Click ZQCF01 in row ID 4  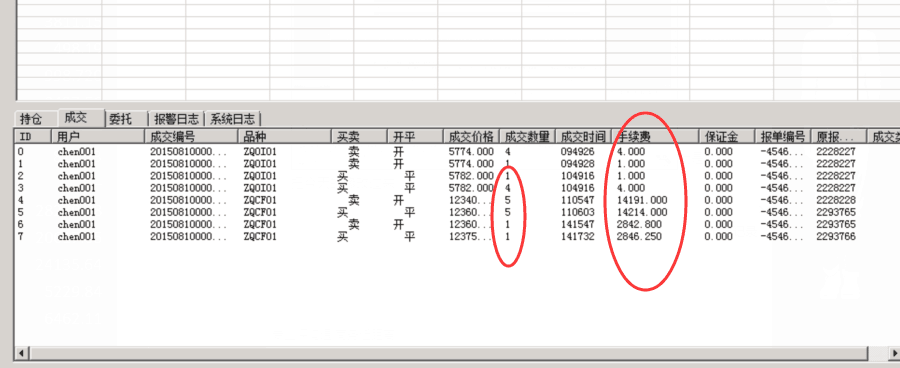[x=260, y=200]
